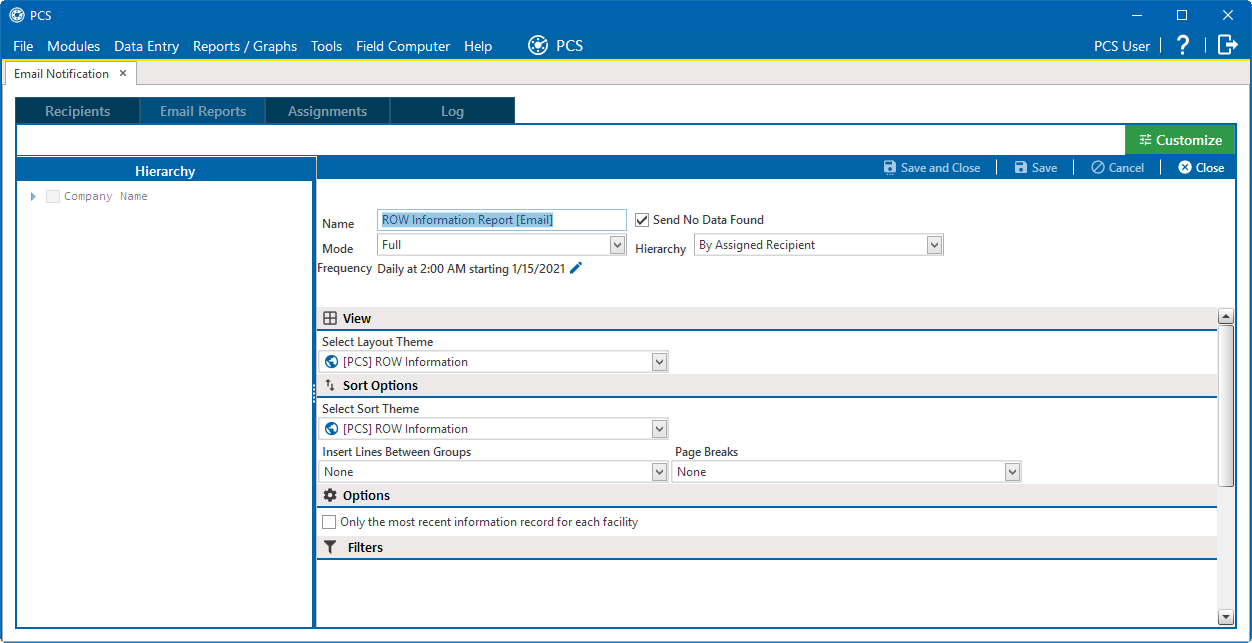Click the PCS logo in the menu bar
Screen dimensions: 1252x643
[539, 45]
